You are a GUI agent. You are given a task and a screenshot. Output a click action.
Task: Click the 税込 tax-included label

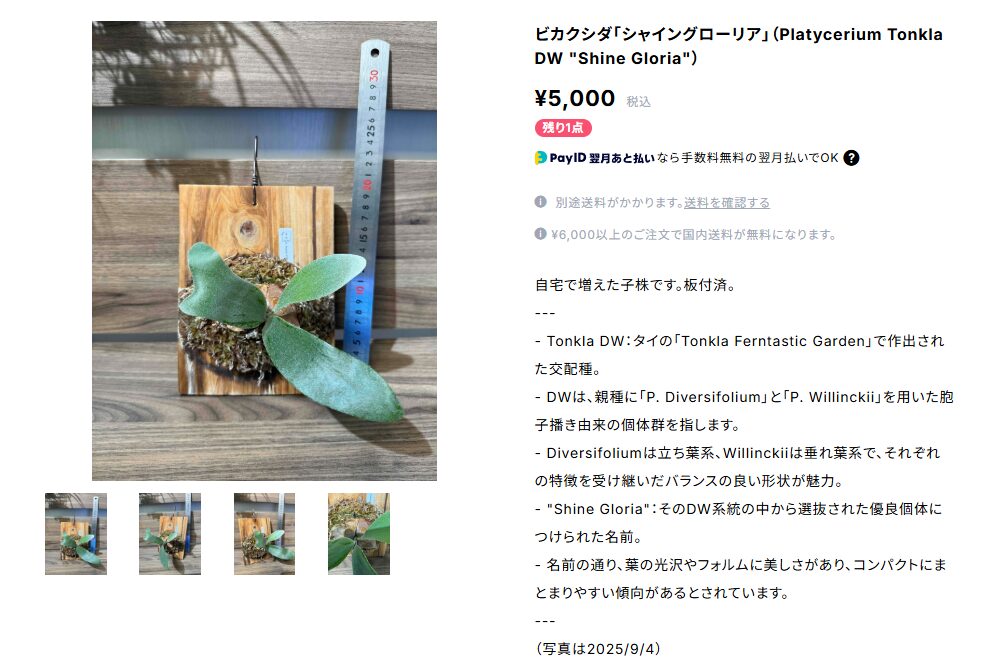click(638, 102)
